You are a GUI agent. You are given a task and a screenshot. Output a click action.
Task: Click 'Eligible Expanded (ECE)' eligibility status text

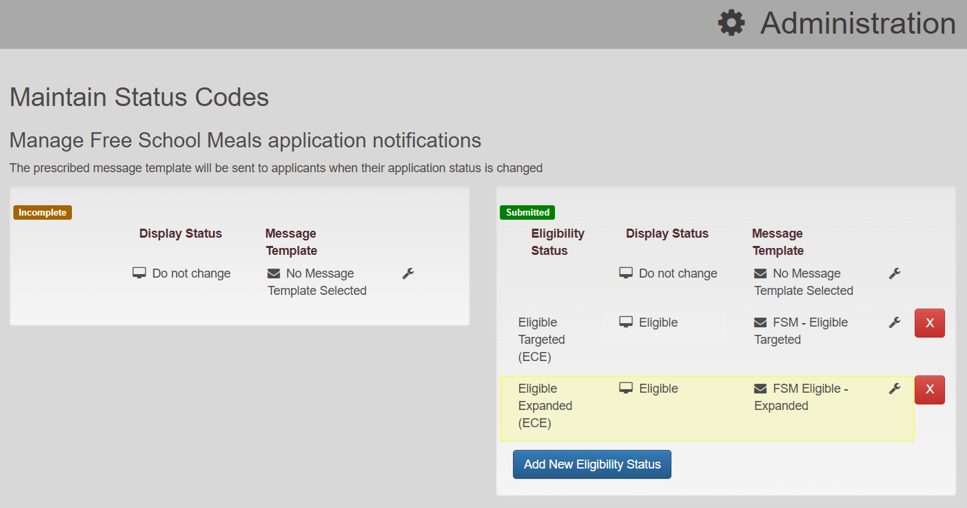click(x=545, y=406)
